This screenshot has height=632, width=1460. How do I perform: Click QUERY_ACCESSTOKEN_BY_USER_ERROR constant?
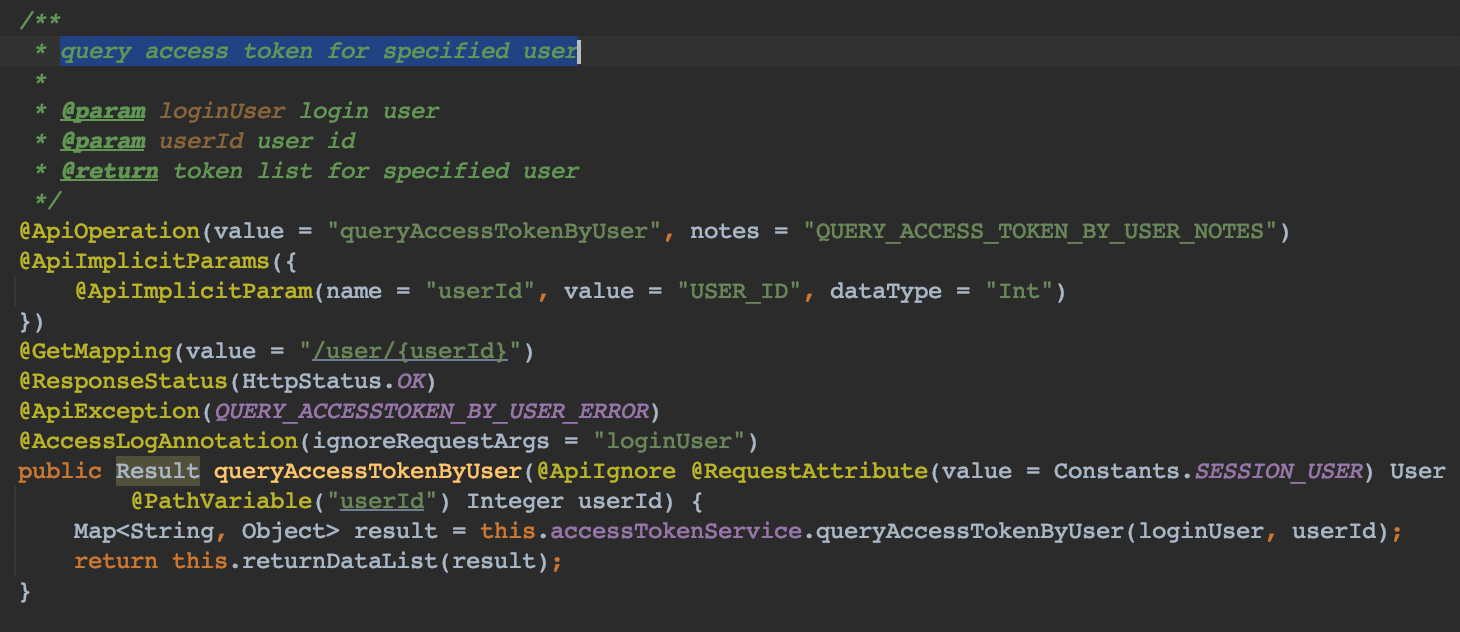[431, 411]
